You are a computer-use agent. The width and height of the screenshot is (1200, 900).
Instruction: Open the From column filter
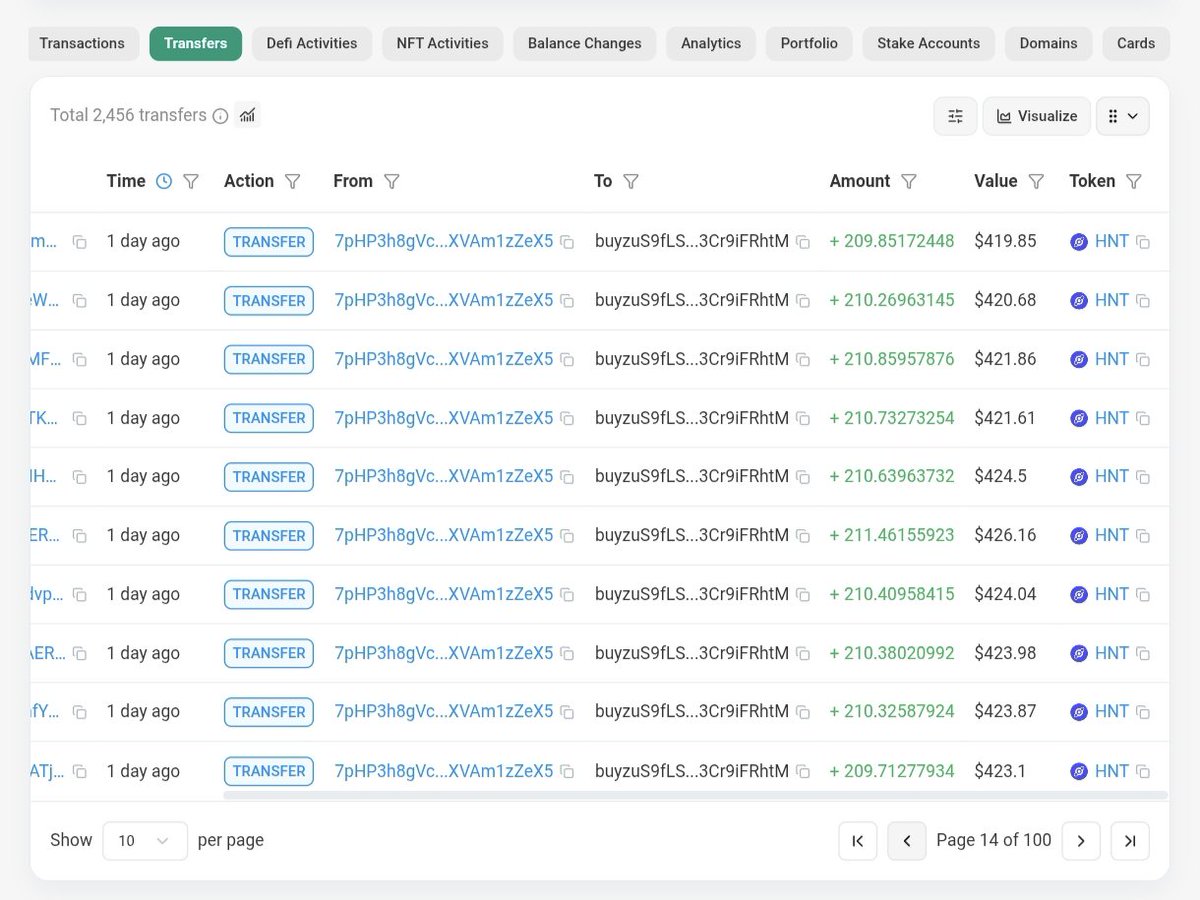(x=392, y=181)
